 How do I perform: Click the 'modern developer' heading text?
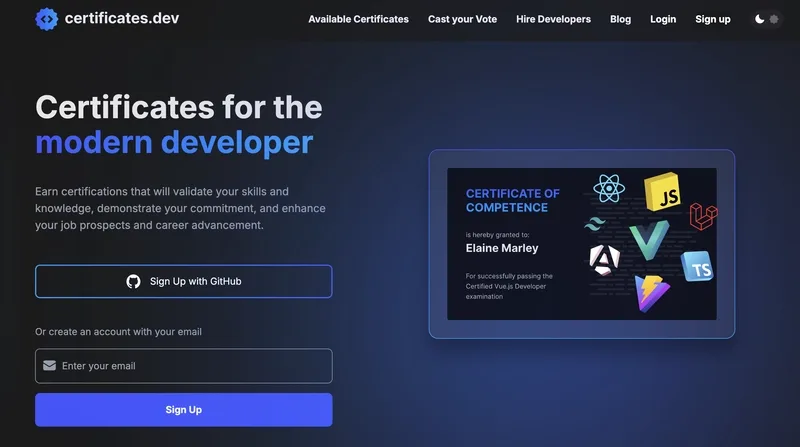pos(174,142)
